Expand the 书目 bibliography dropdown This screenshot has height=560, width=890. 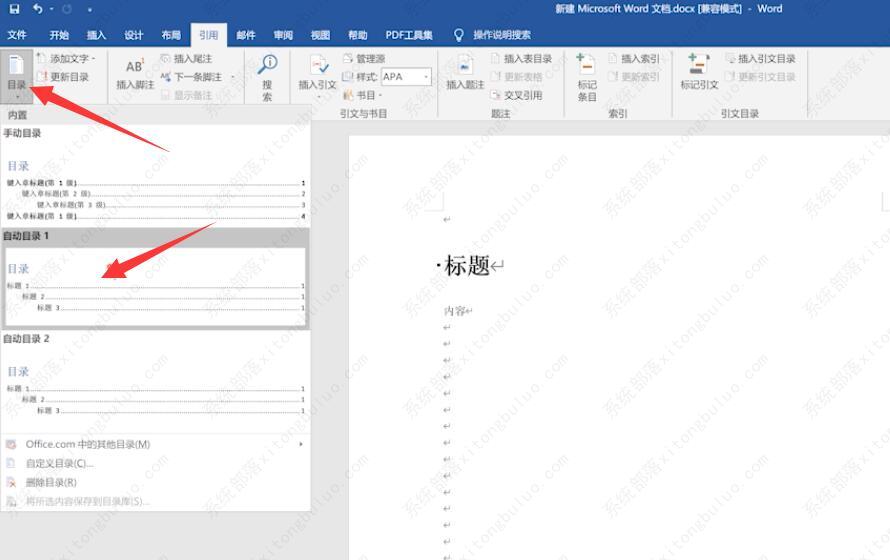tap(364, 95)
